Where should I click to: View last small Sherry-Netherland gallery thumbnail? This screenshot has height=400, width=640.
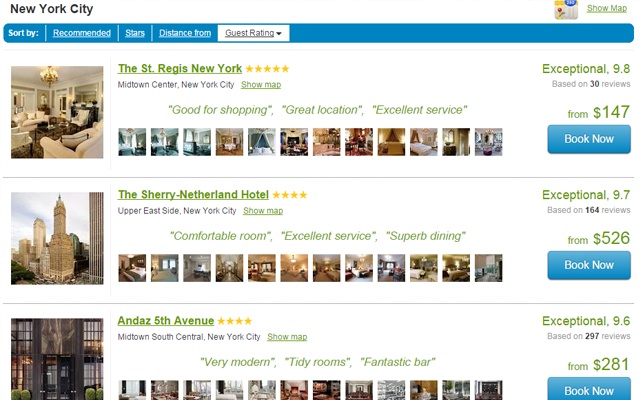489,268
